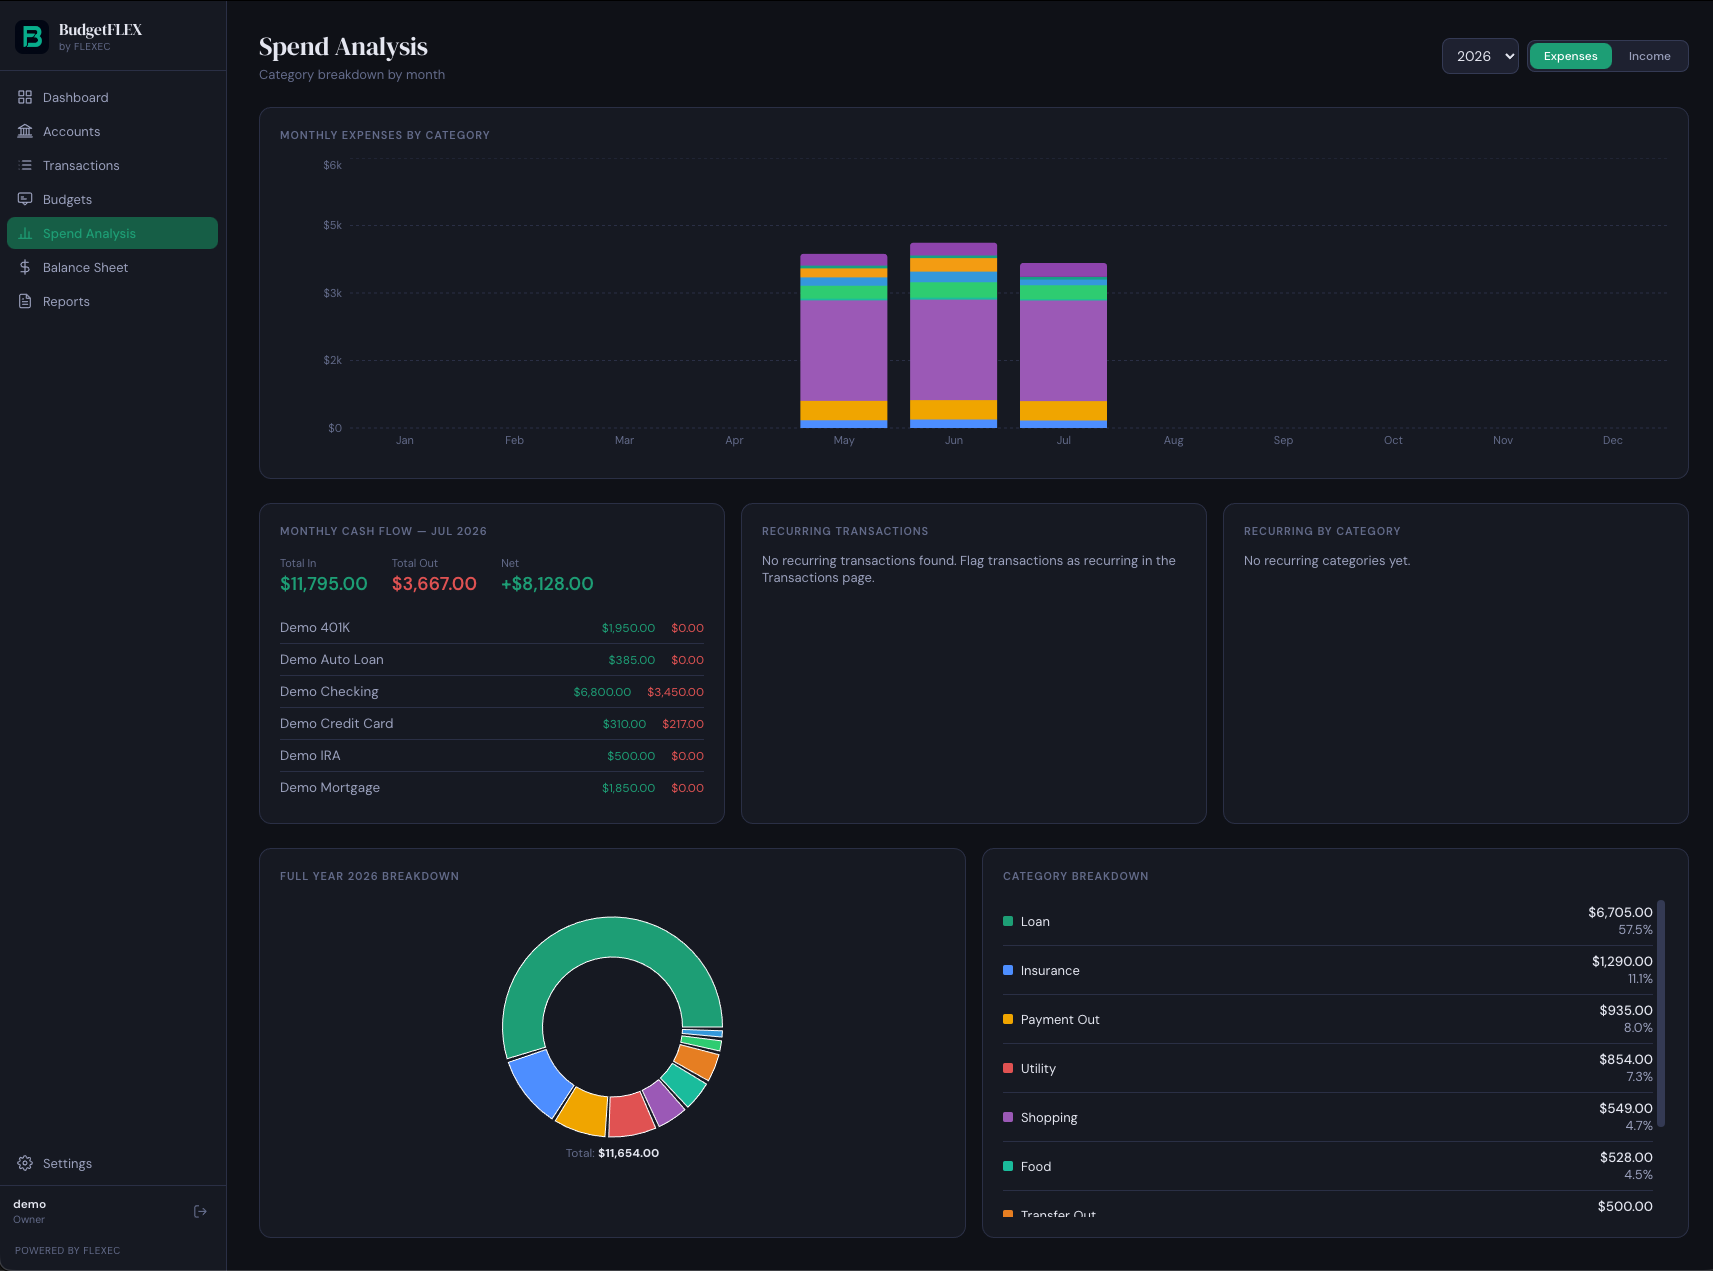Click the Demo Auto Loan row
This screenshot has width=1713, height=1271.
pos(492,660)
